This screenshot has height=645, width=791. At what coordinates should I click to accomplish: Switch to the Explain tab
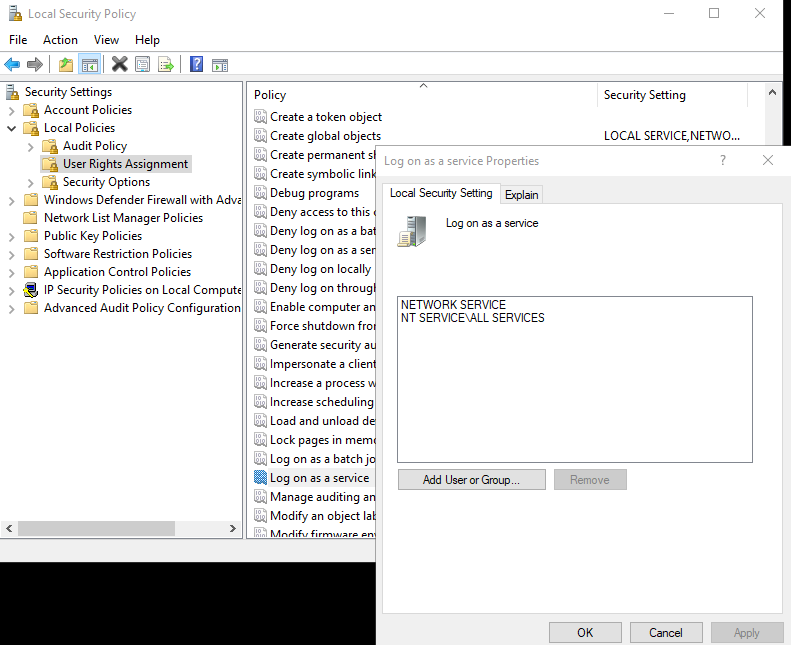pos(521,195)
